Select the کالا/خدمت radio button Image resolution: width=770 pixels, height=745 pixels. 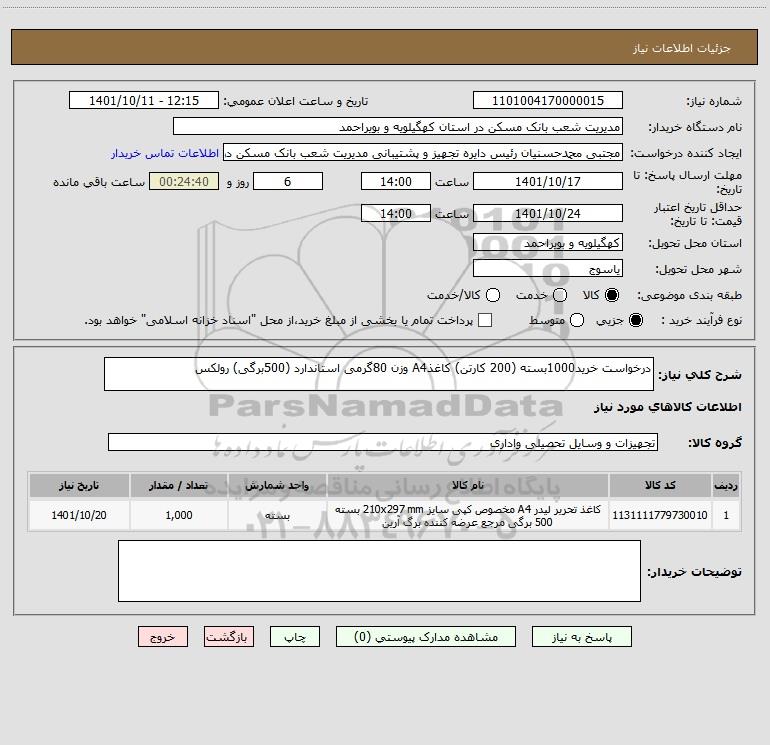pos(493,295)
